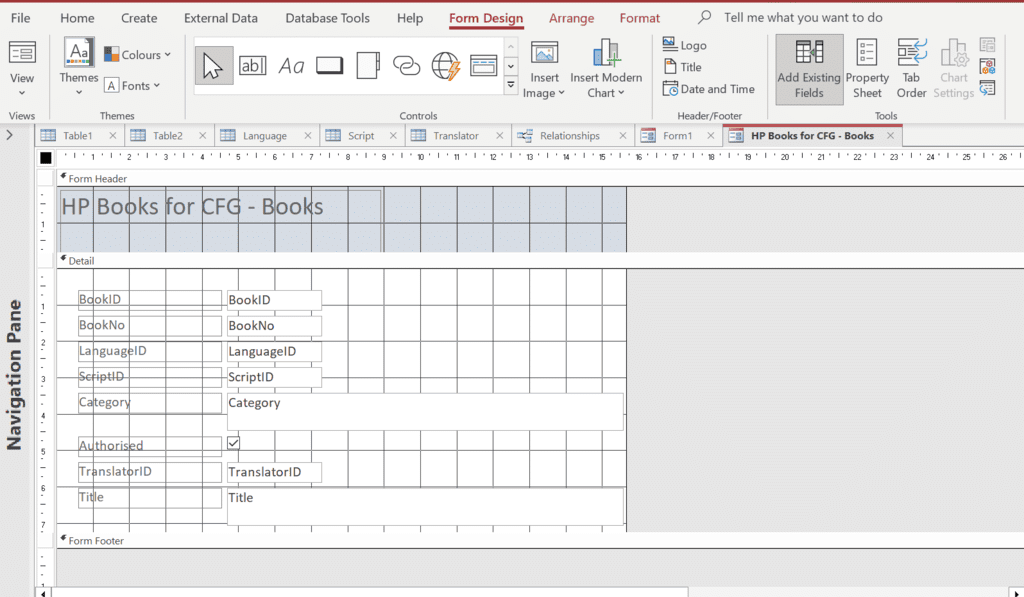This screenshot has width=1024, height=597.
Task: Expand the Themes dropdown arrow
Action: click(x=79, y=92)
